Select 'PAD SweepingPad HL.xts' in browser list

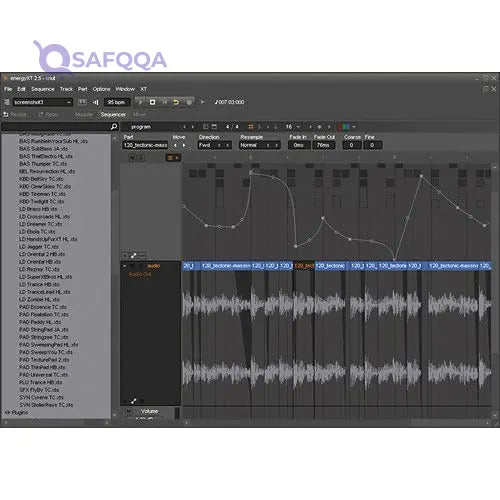pyautogui.click(x=48, y=345)
